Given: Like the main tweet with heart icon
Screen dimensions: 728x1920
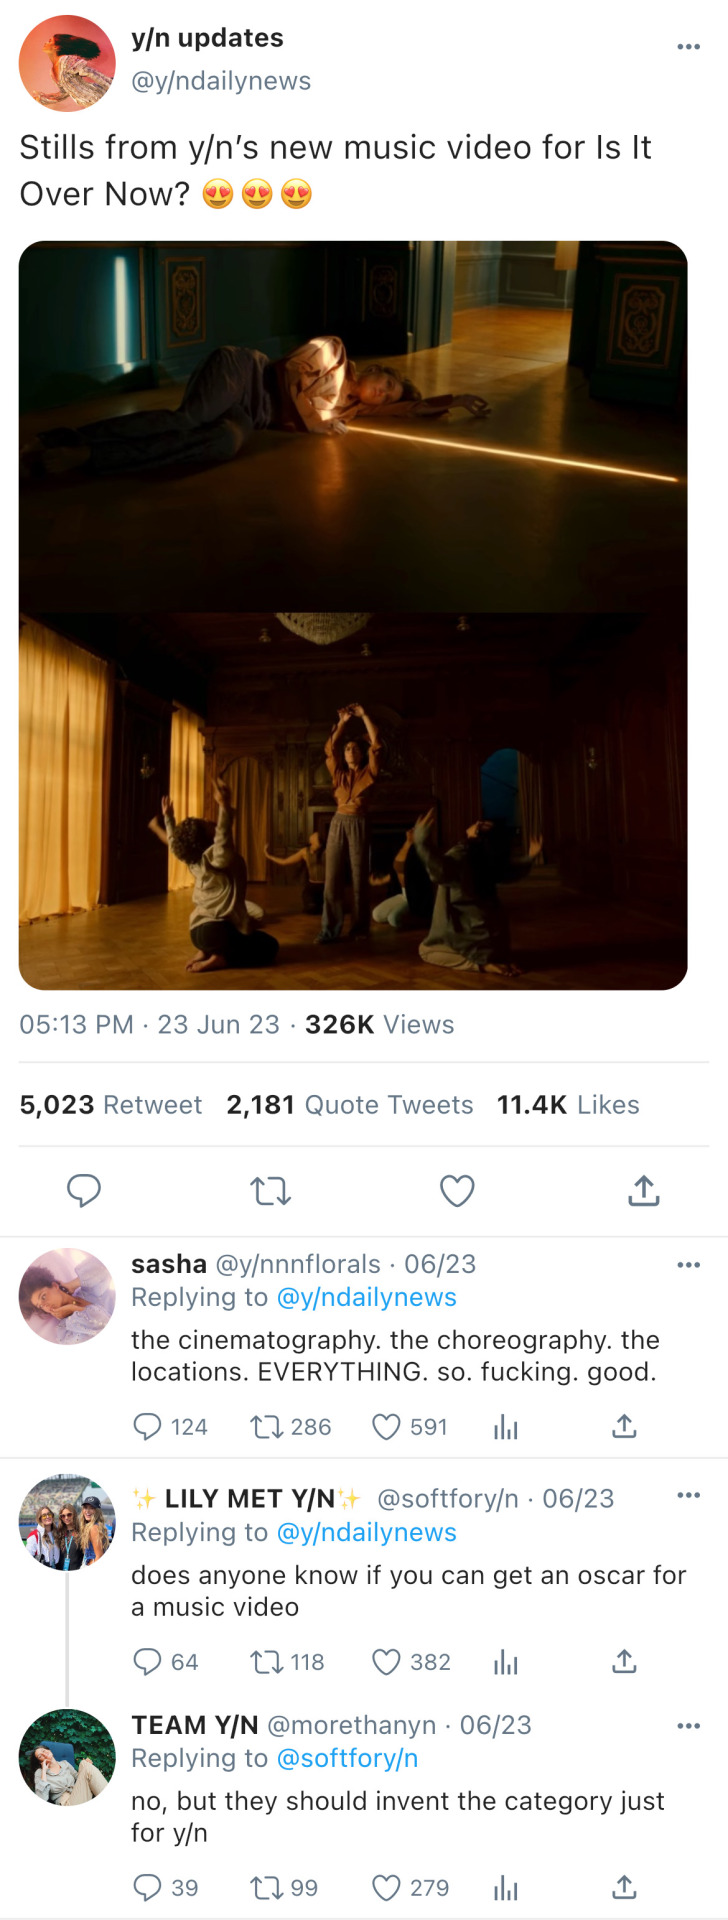Looking at the screenshot, I should click(x=457, y=1191).
